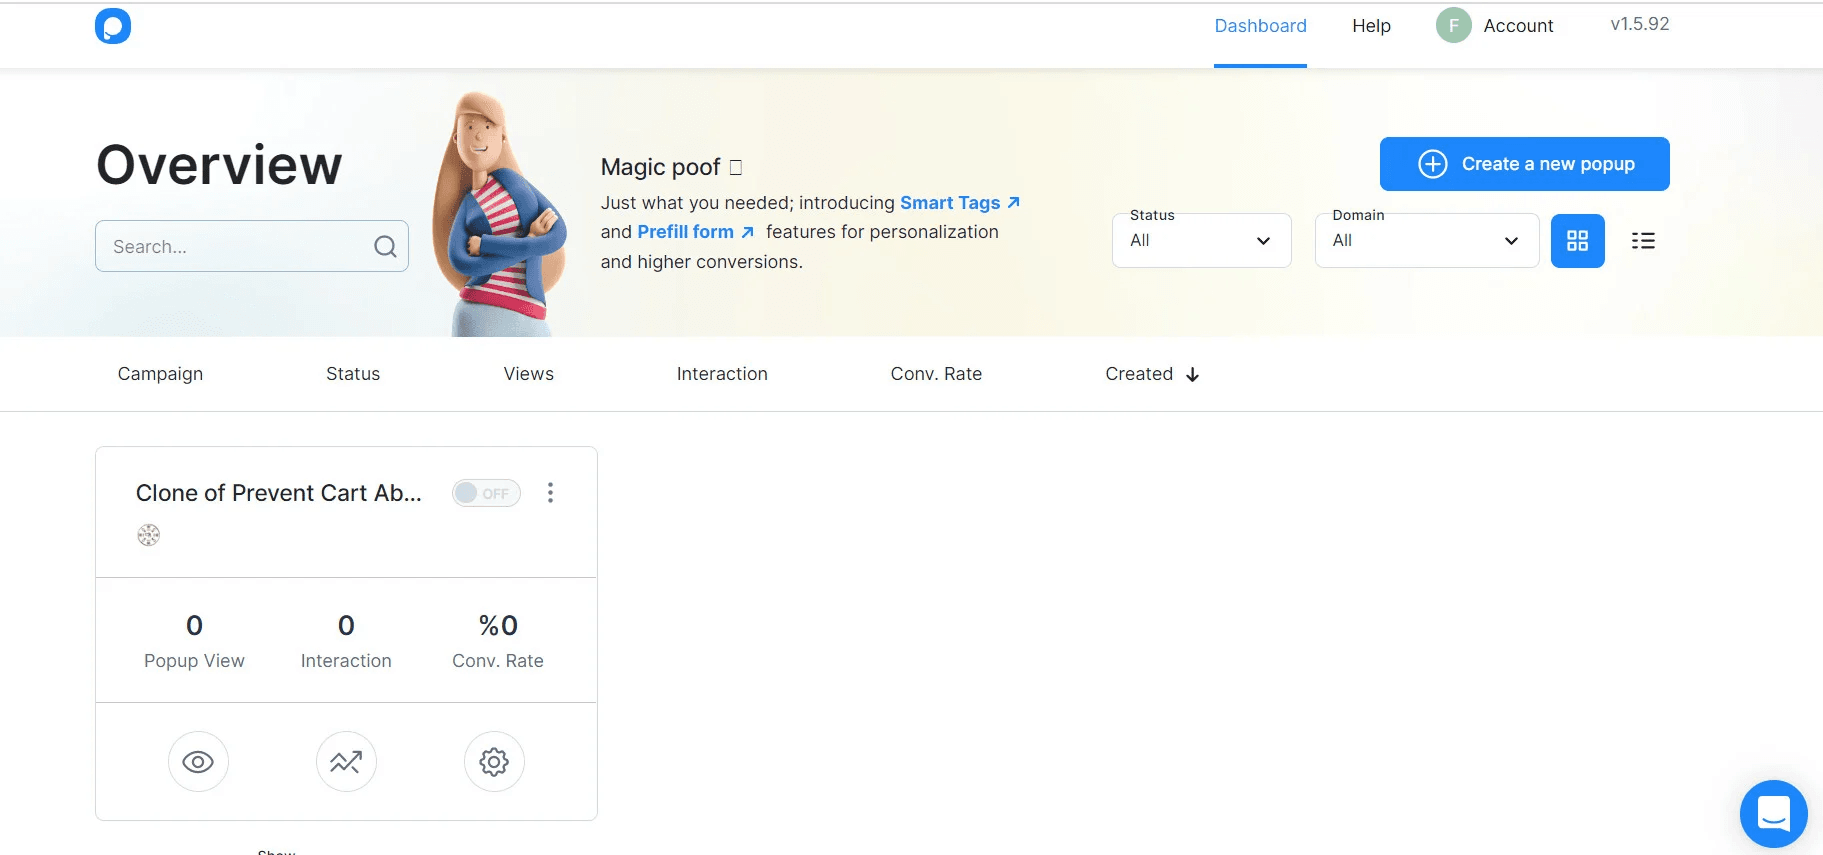1823x855 pixels.
Task: Open campaign settings gear icon
Action: [x=494, y=762]
